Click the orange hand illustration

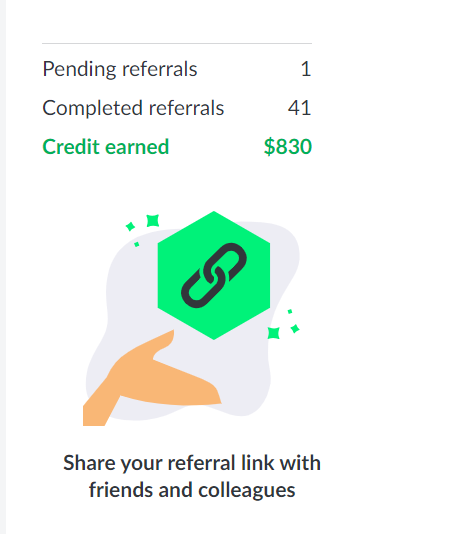coord(152,378)
